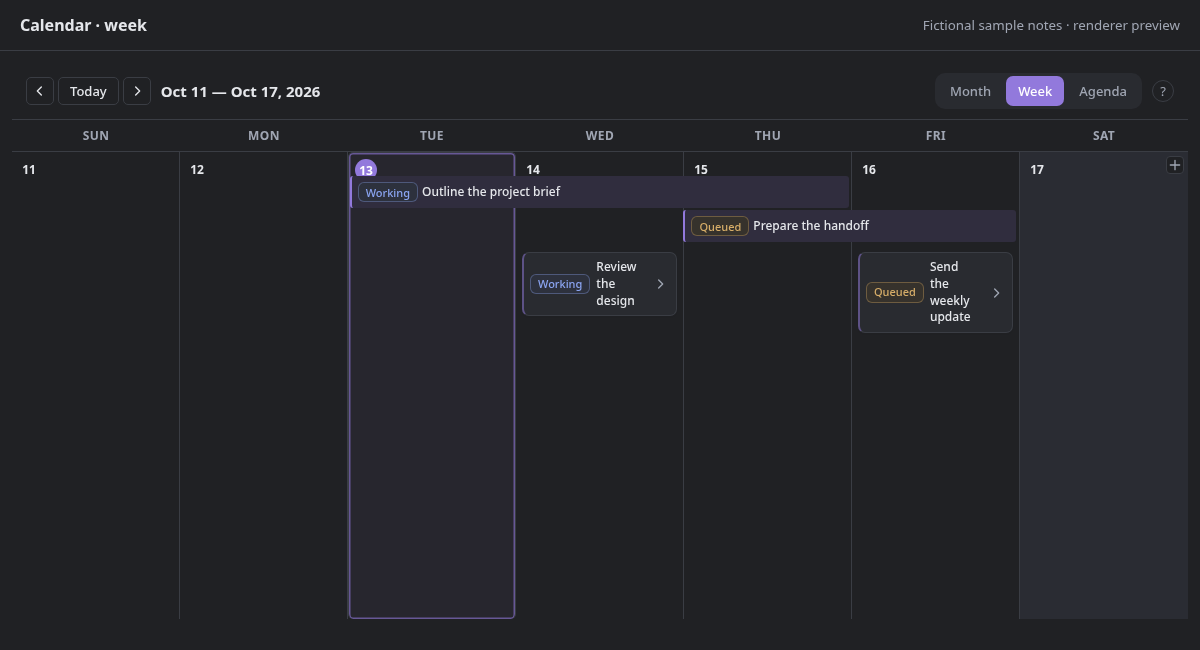Viewport: 1200px width, 650px height.
Task: Go to the next week with the right arrow
Action: pos(137,91)
